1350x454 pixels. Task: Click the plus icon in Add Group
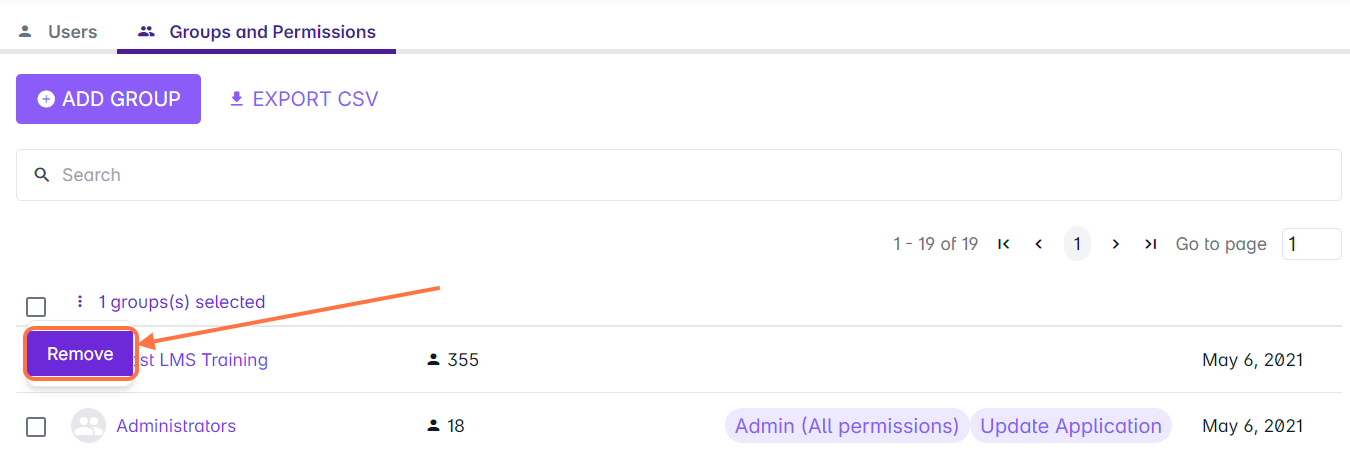coord(46,99)
